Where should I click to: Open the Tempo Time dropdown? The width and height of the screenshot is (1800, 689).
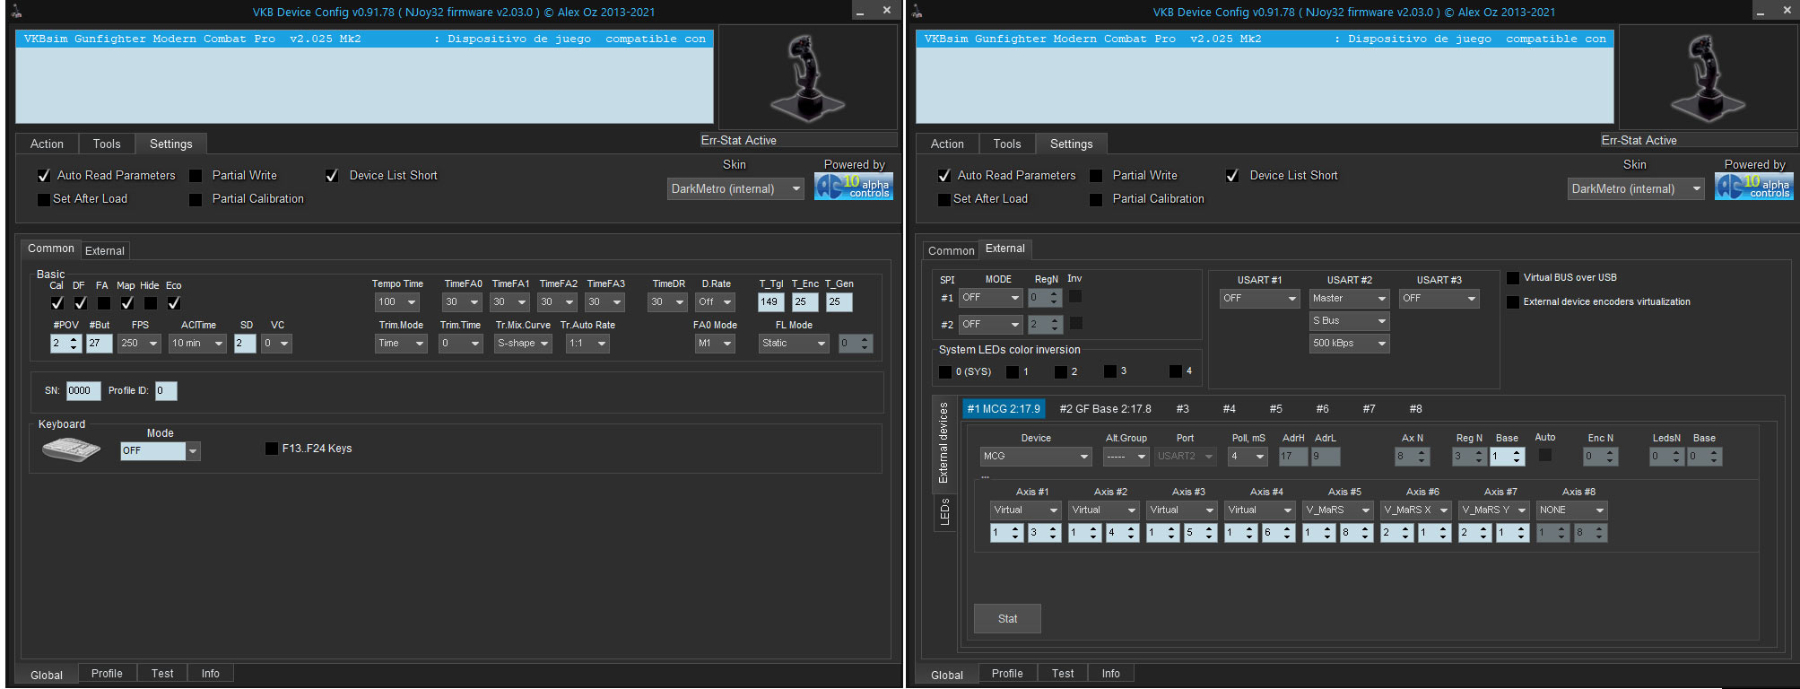397,302
